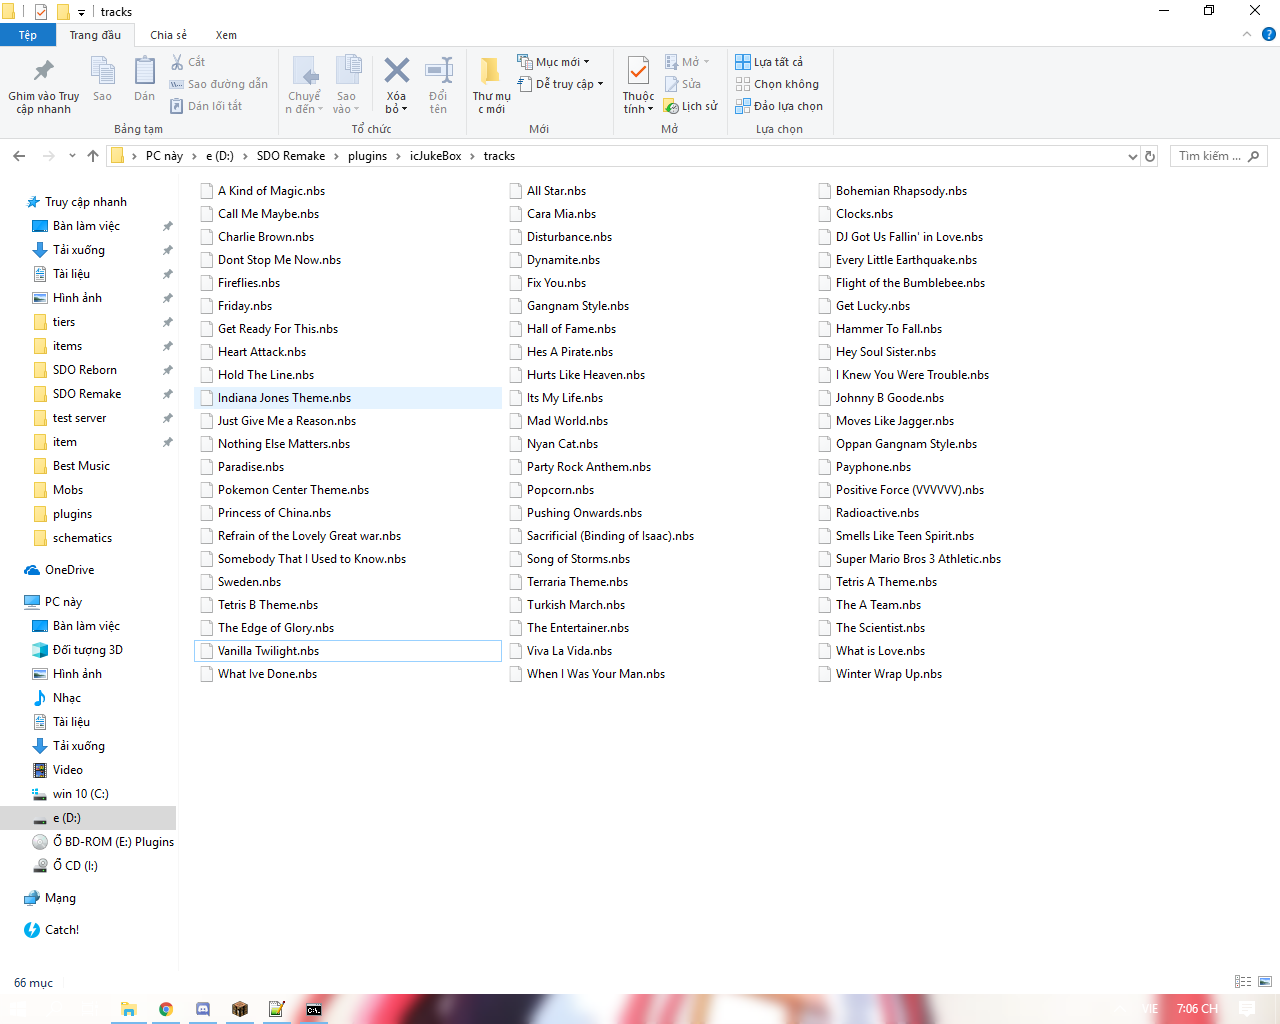Screen dimensions: 1280x1024
Task: Click the Đổi tên rename icon
Action: 439,70
